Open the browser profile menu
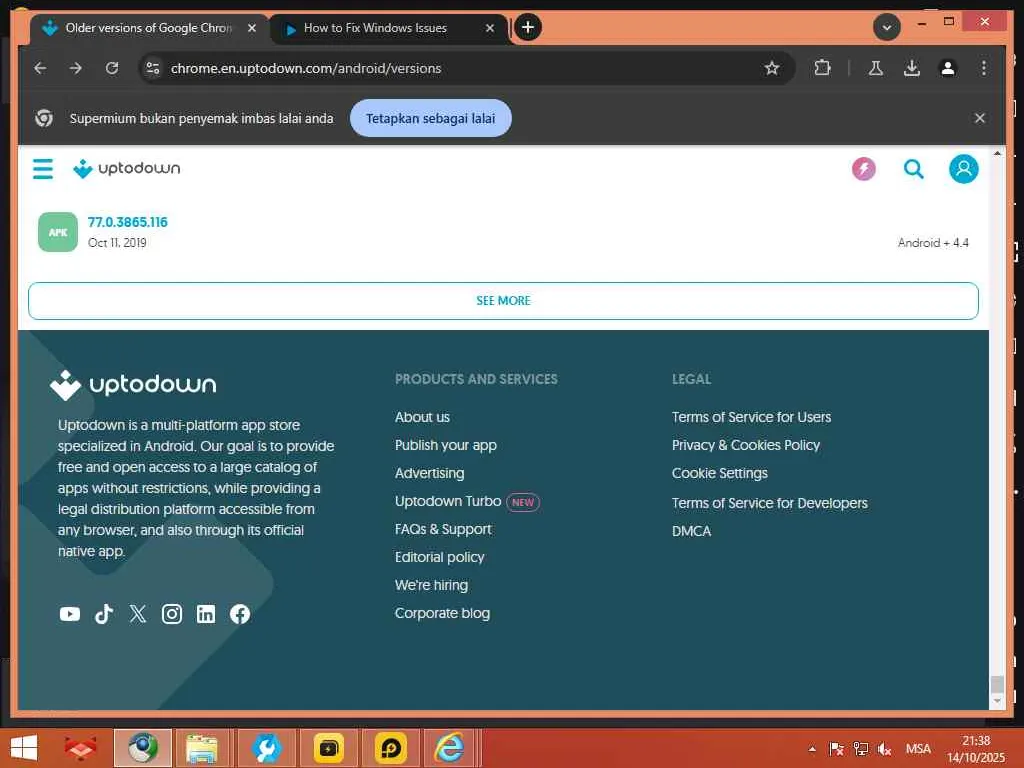 click(948, 68)
